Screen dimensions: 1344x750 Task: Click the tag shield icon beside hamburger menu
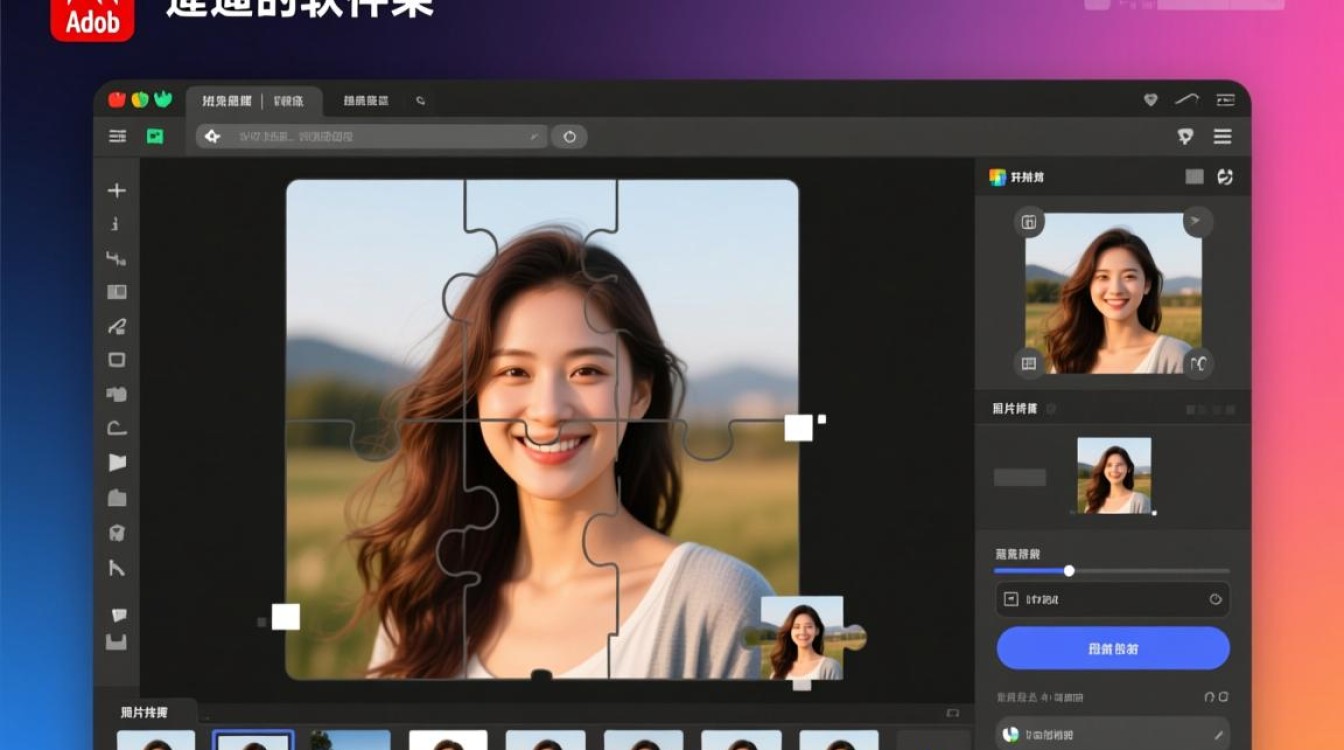(x=1186, y=136)
